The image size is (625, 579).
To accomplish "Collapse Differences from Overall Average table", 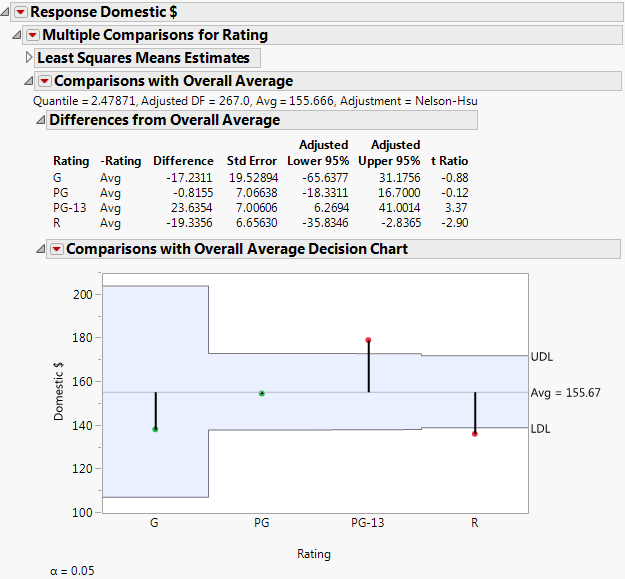I will pyautogui.click(x=40, y=120).
